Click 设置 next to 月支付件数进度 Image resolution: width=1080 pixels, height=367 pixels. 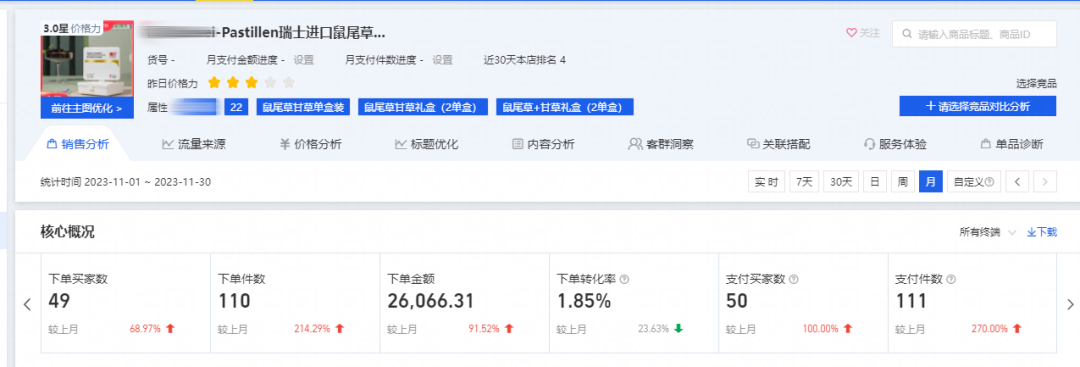click(442, 60)
